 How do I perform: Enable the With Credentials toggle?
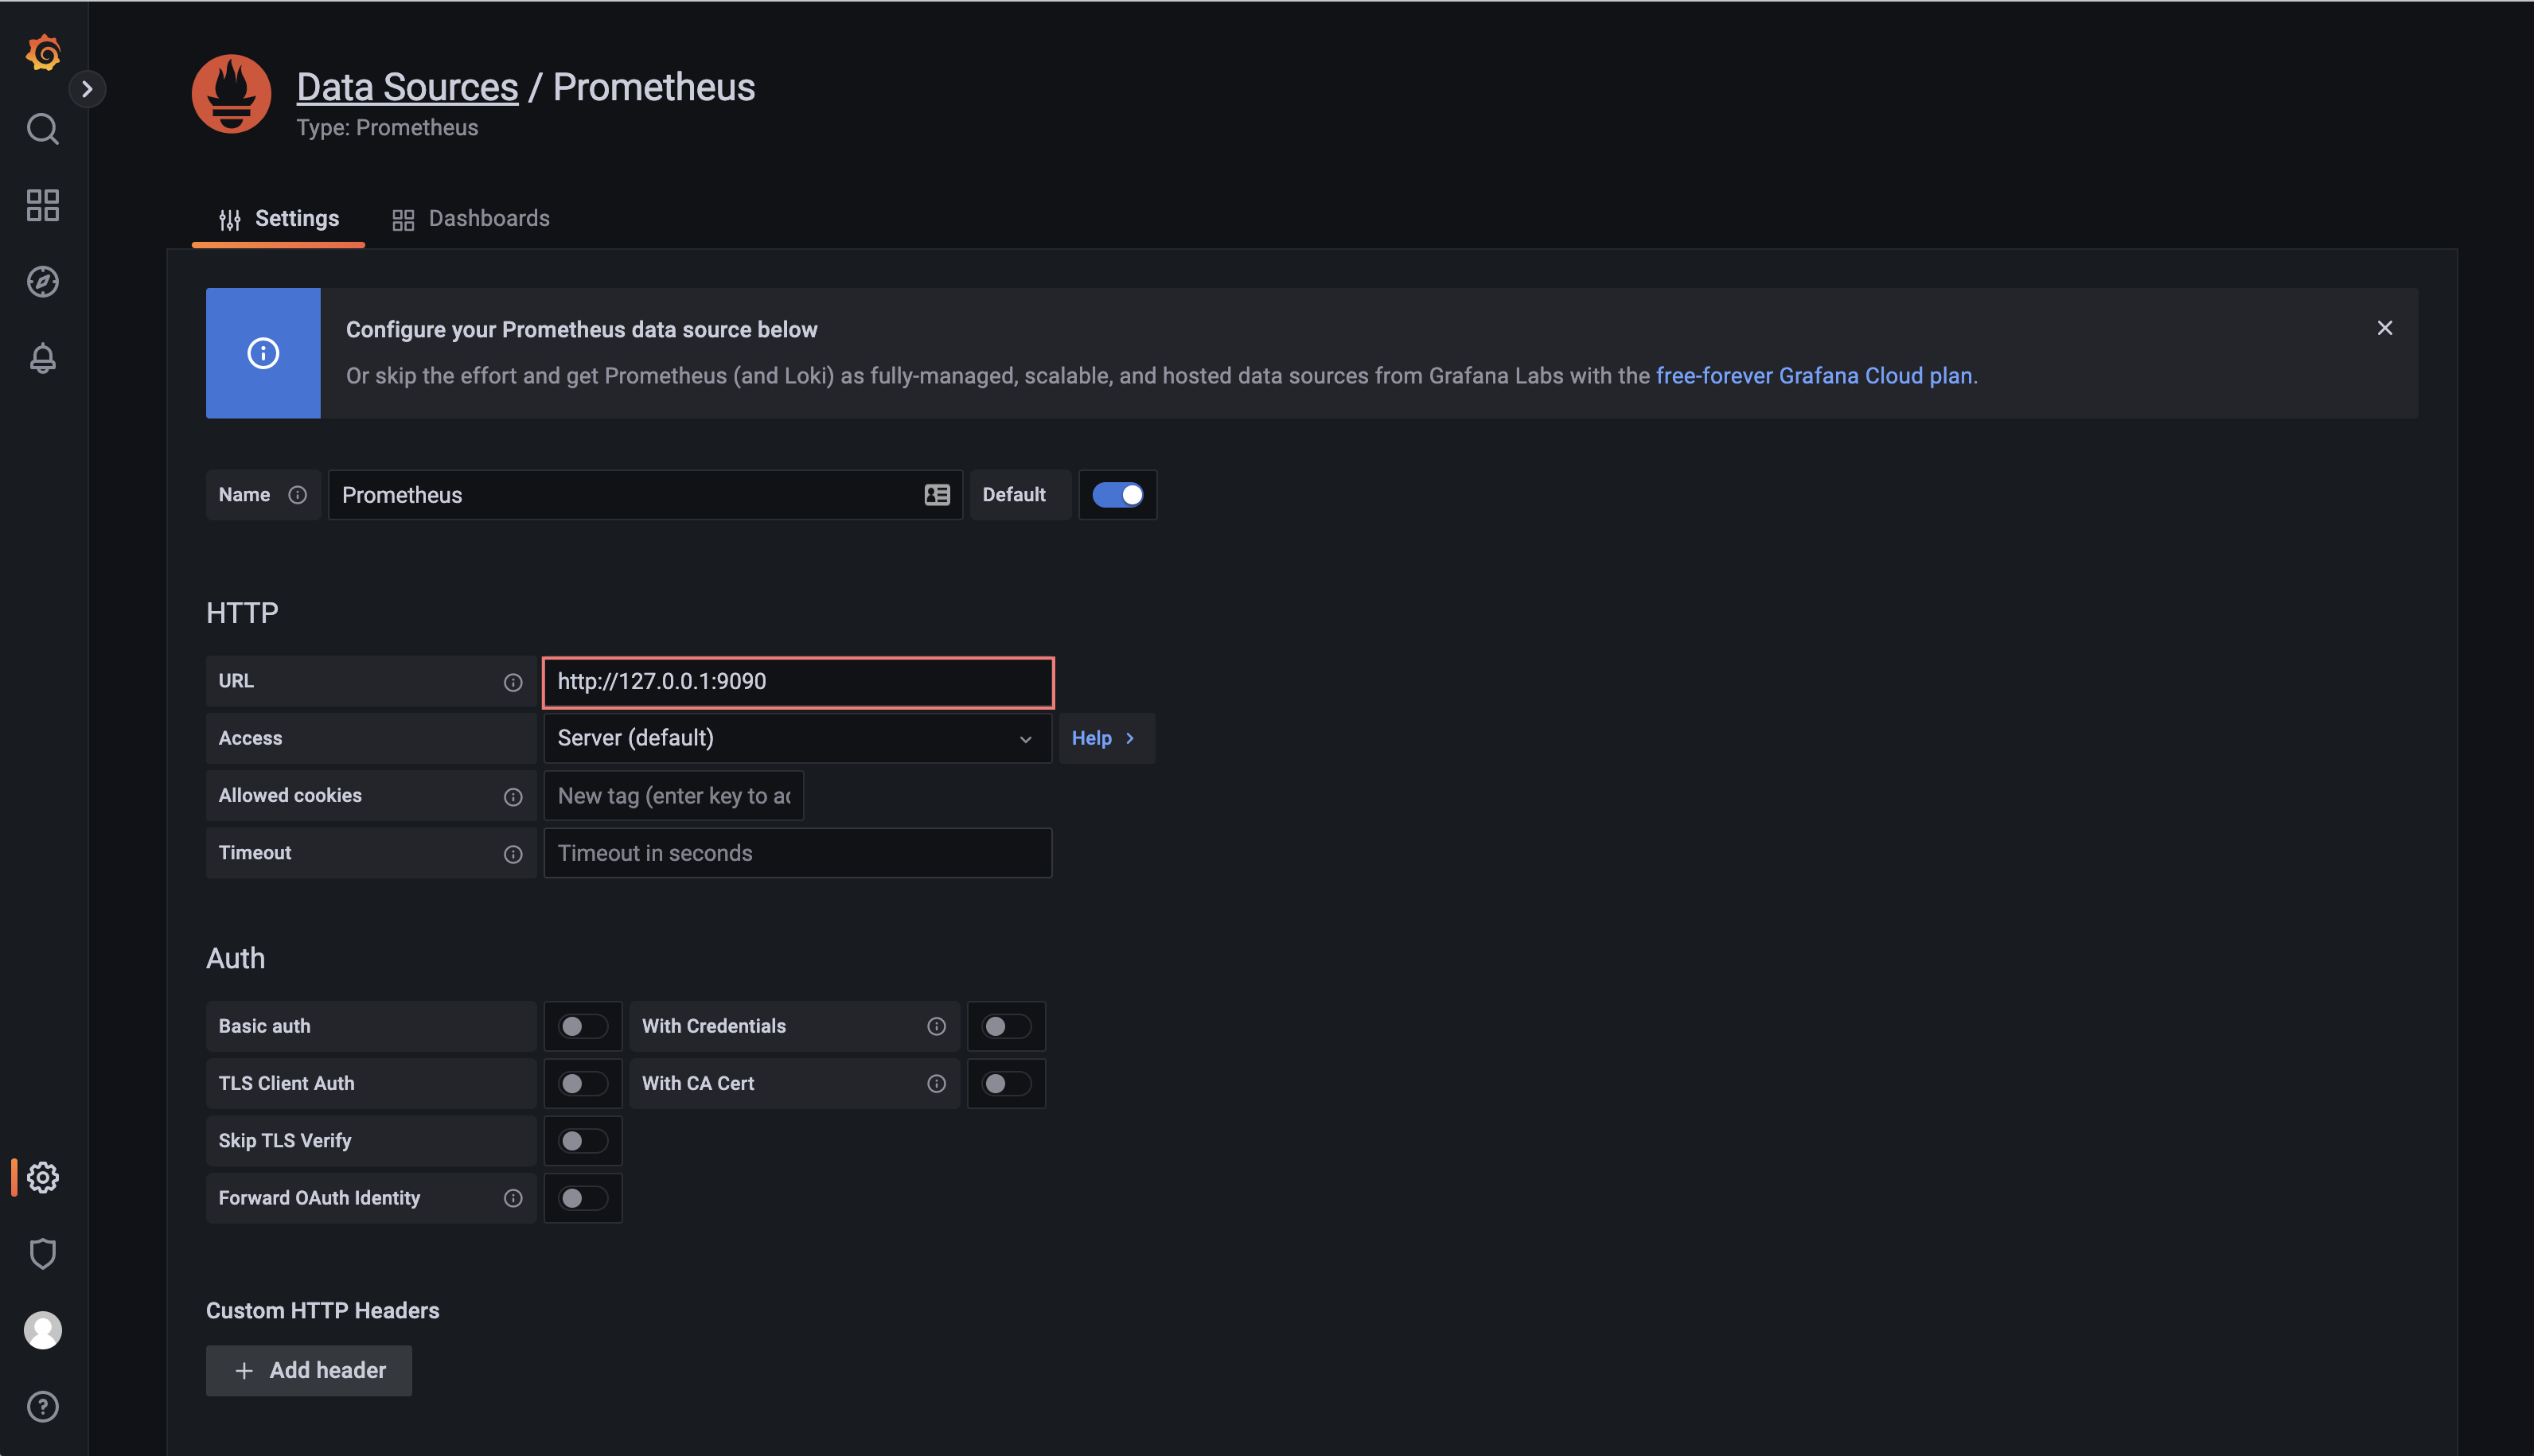[1006, 1026]
